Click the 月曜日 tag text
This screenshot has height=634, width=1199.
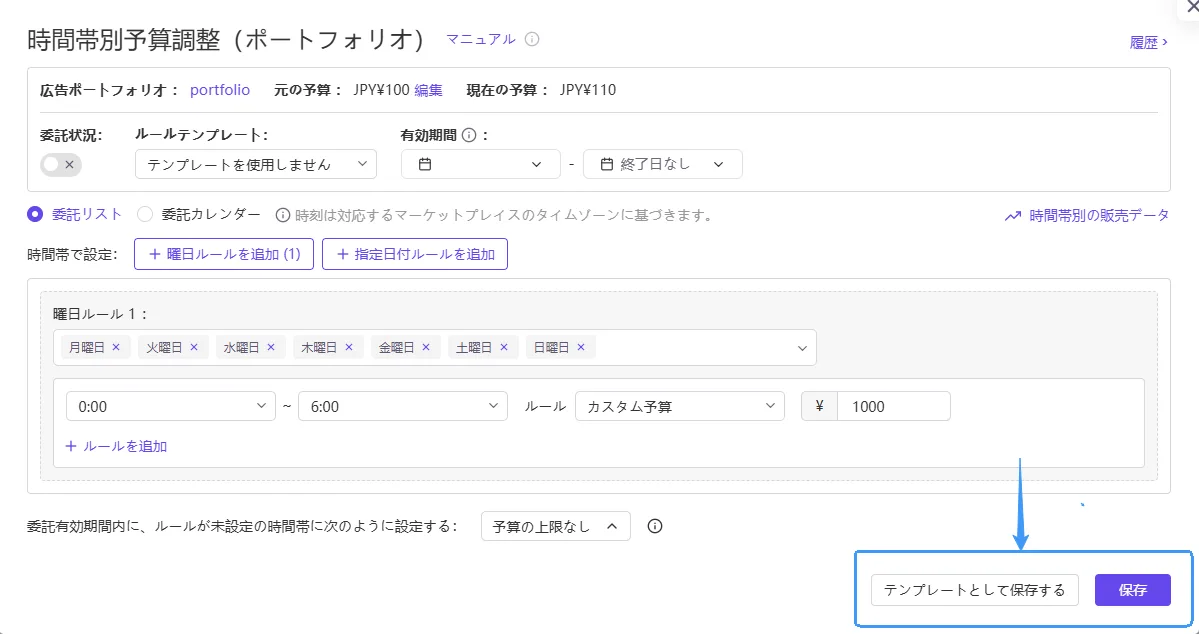(86, 347)
